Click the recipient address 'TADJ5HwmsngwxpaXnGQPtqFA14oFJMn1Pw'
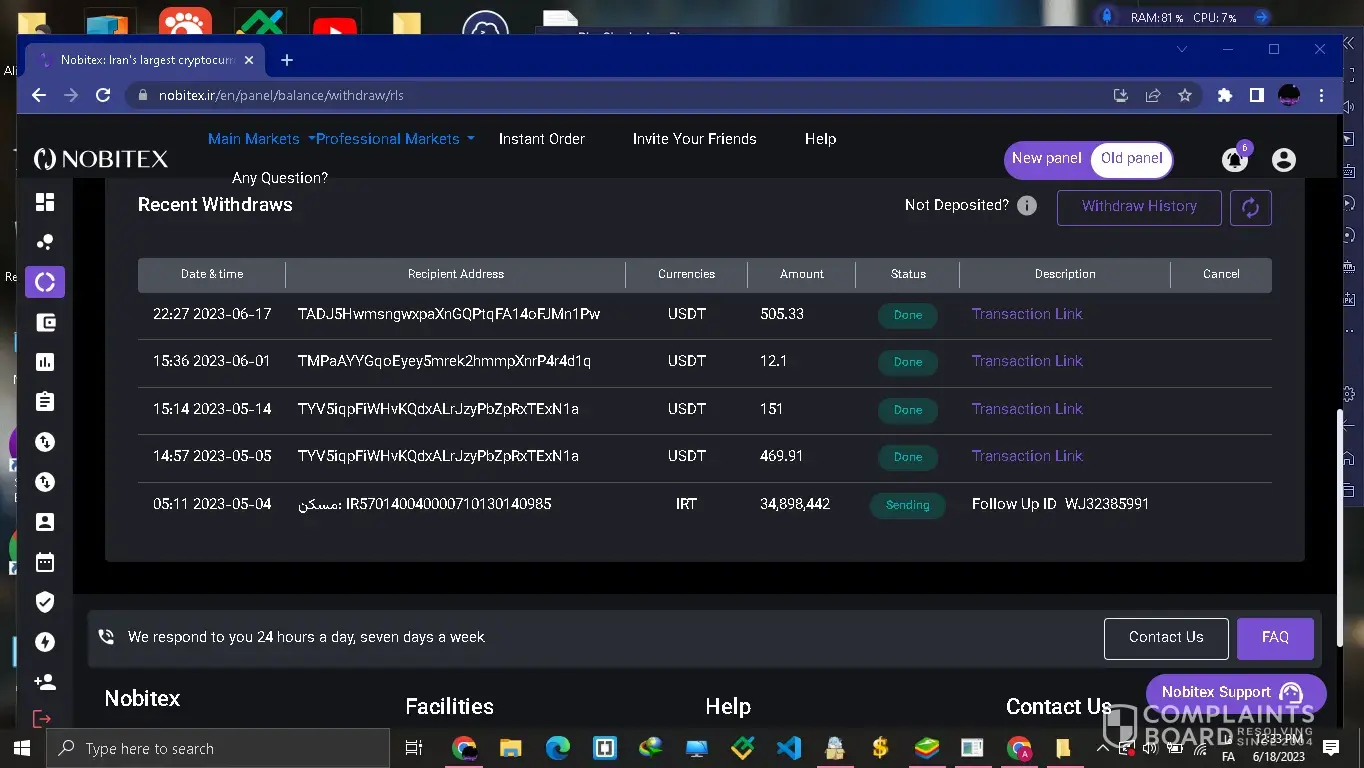 (x=449, y=314)
